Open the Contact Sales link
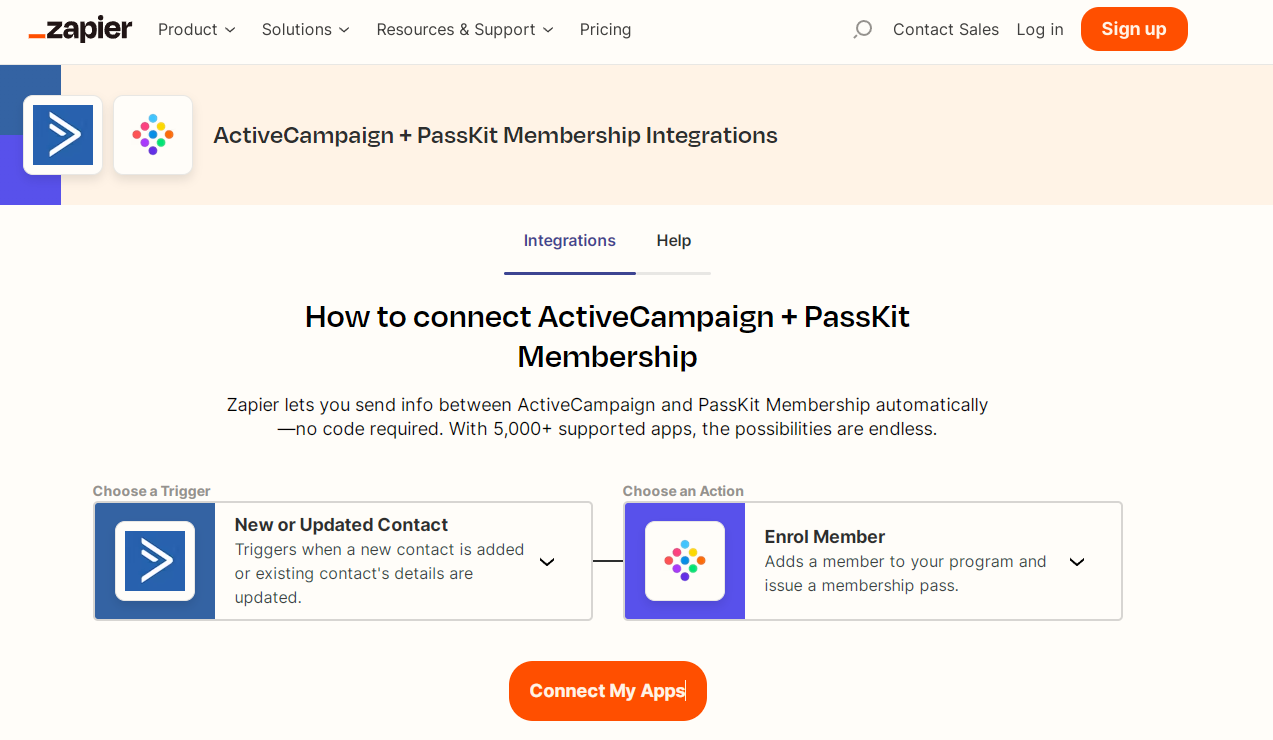 (x=946, y=30)
